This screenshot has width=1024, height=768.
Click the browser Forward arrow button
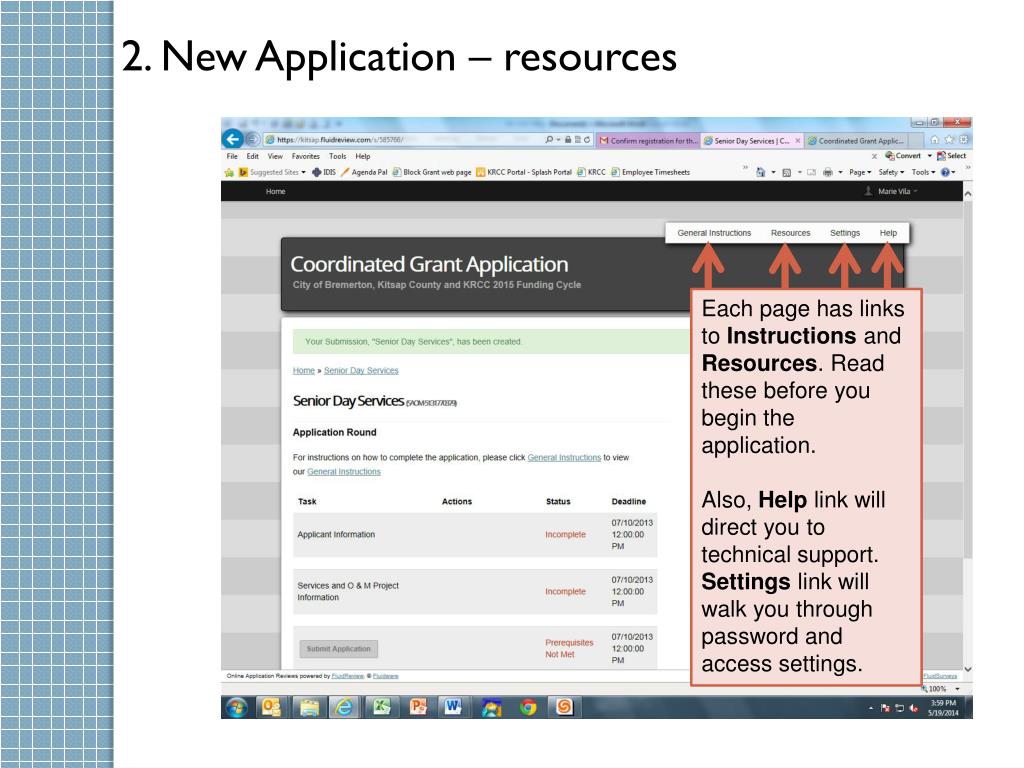coord(252,139)
